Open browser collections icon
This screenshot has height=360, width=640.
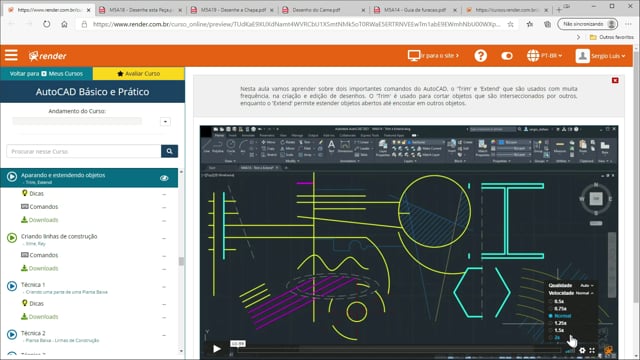pyautogui.click(x=547, y=24)
